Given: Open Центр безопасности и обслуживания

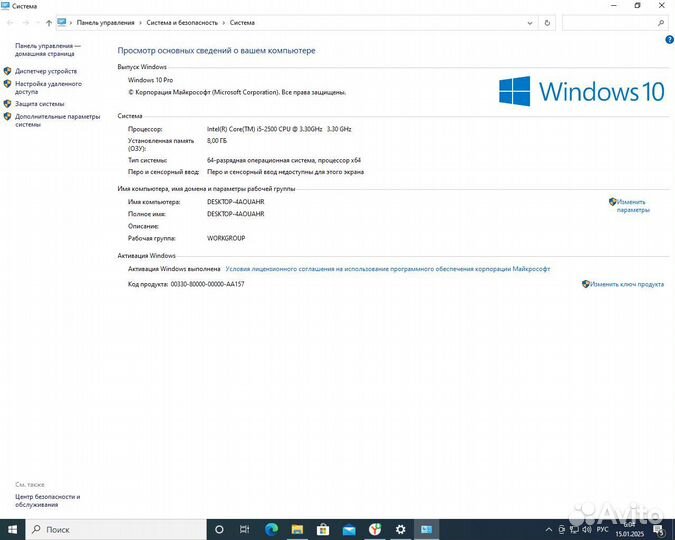Looking at the screenshot, I should click(47, 500).
